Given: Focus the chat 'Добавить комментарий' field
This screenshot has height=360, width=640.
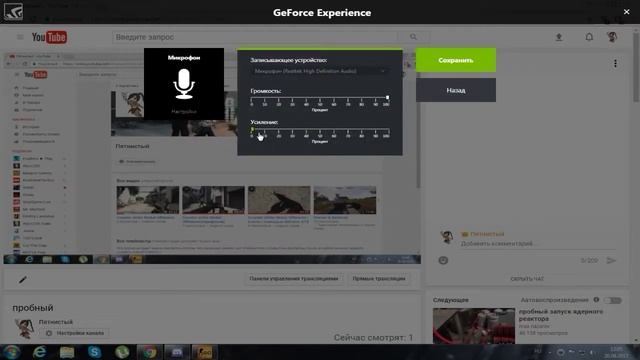Looking at the screenshot, I should click(537, 244).
